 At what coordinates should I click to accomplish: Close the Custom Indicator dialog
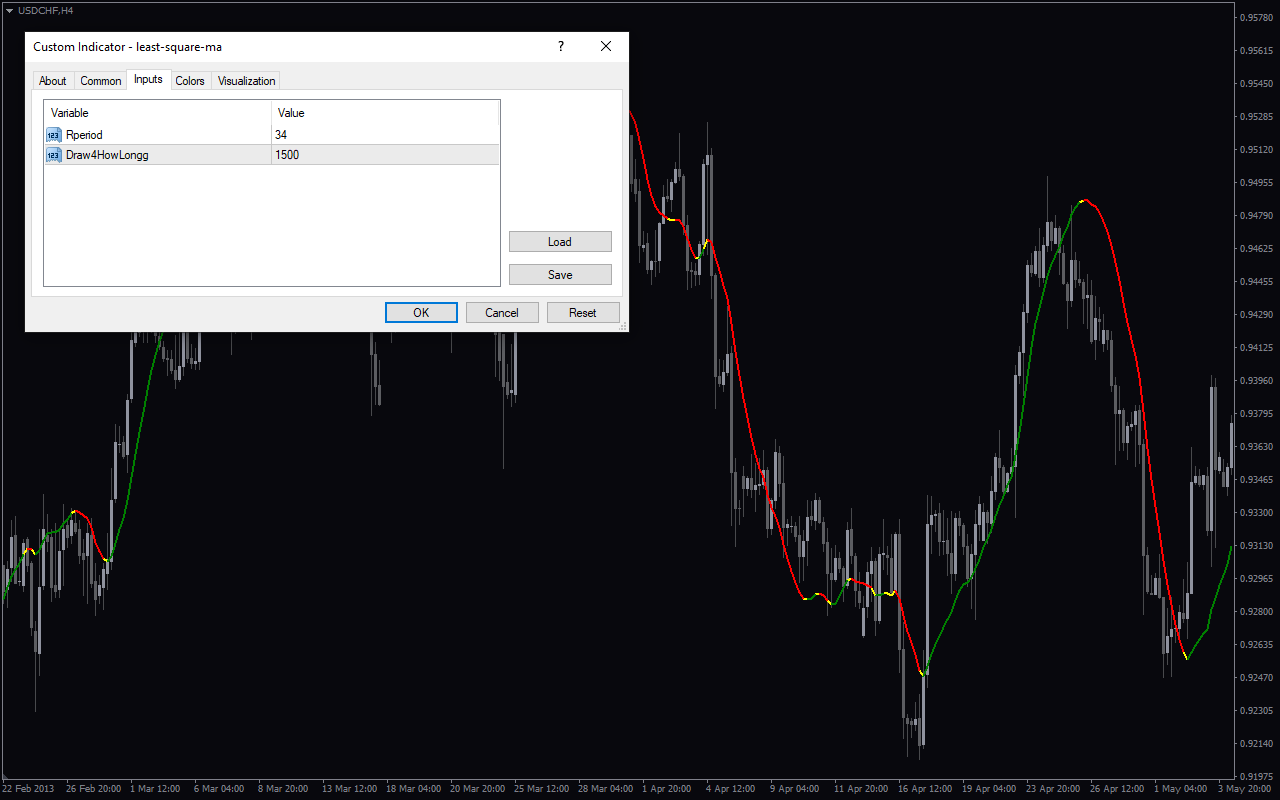606,46
